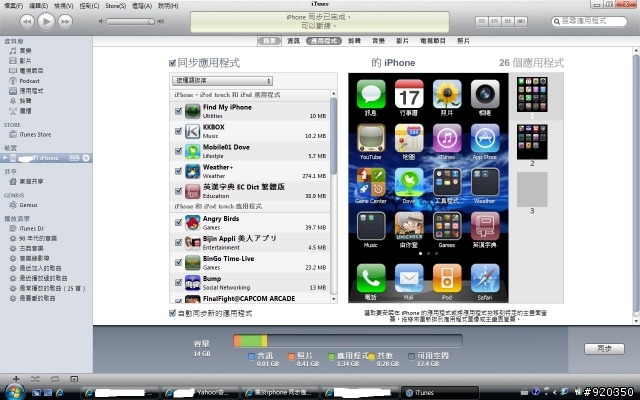Select the Maps app icon

click(x=409, y=138)
